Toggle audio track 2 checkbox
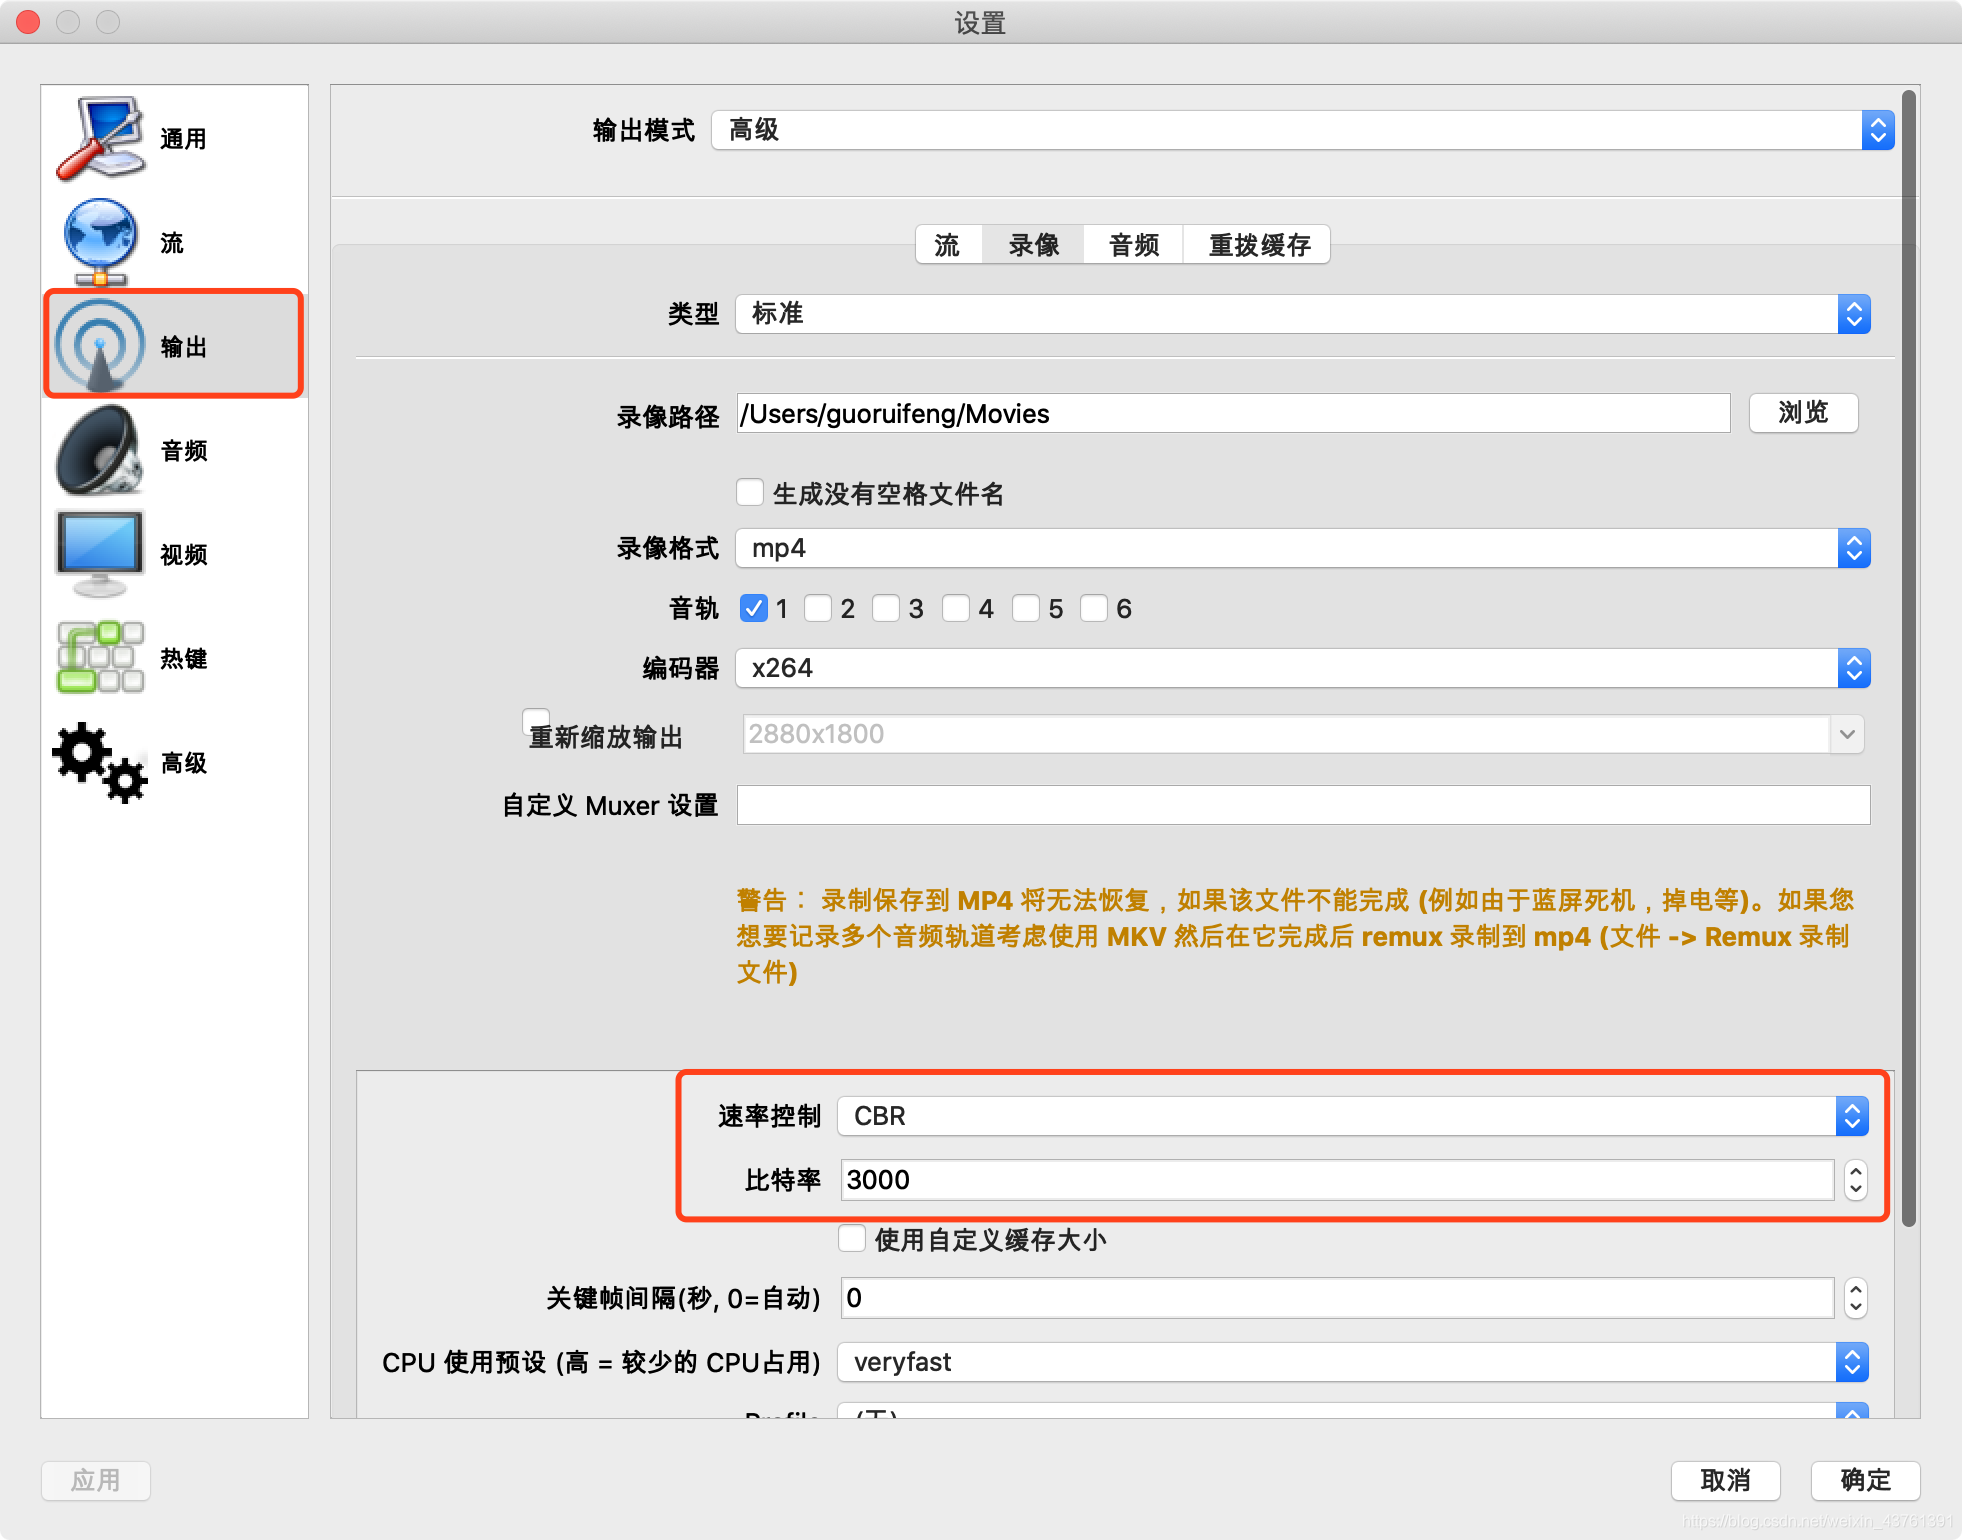Image resolution: width=1962 pixels, height=1540 pixels. coord(819,608)
